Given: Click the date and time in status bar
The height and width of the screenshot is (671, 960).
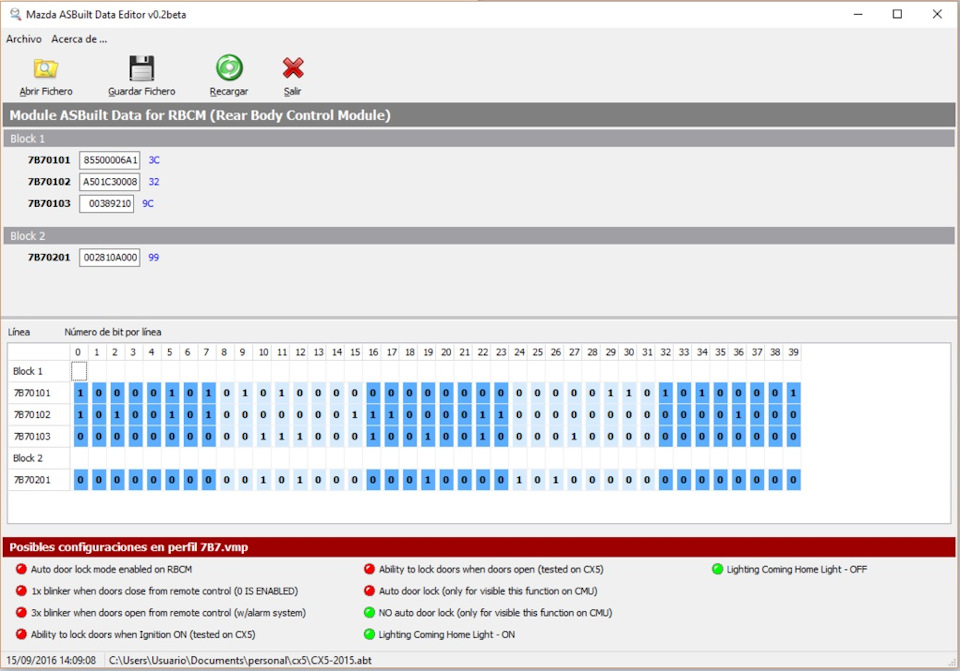Looking at the screenshot, I should 51,661.
